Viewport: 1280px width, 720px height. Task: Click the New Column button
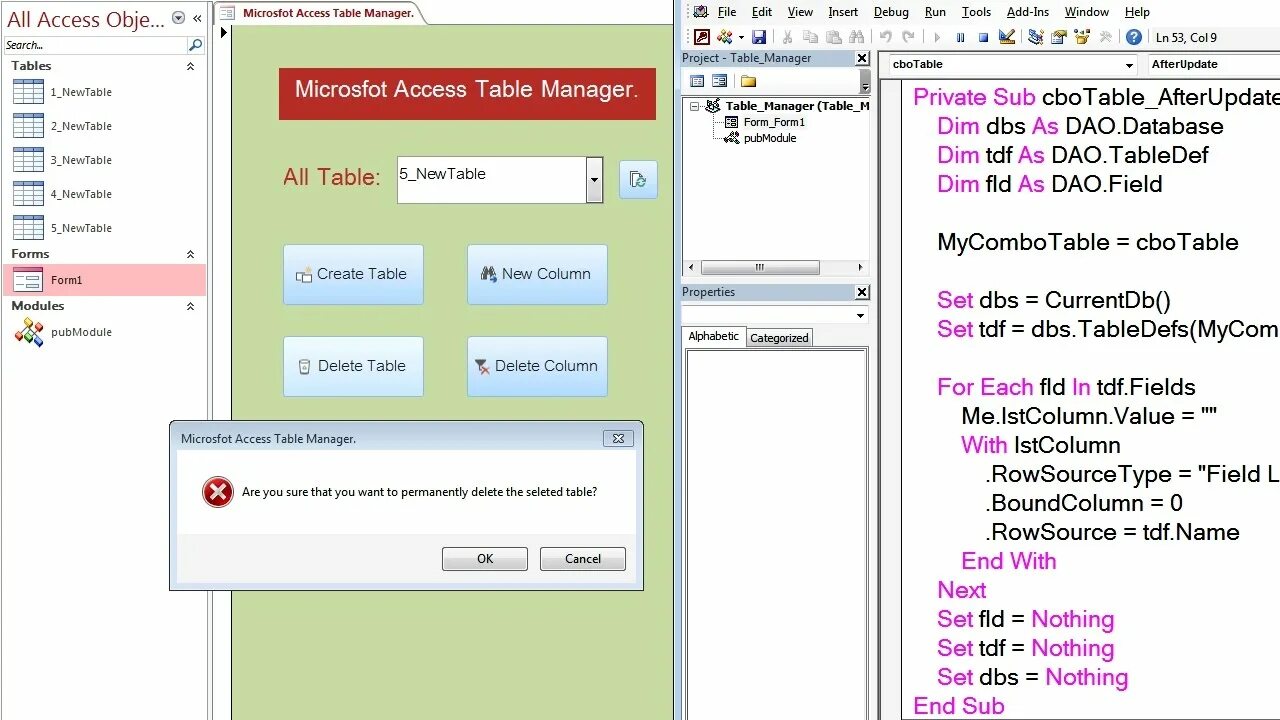pos(537,274)
